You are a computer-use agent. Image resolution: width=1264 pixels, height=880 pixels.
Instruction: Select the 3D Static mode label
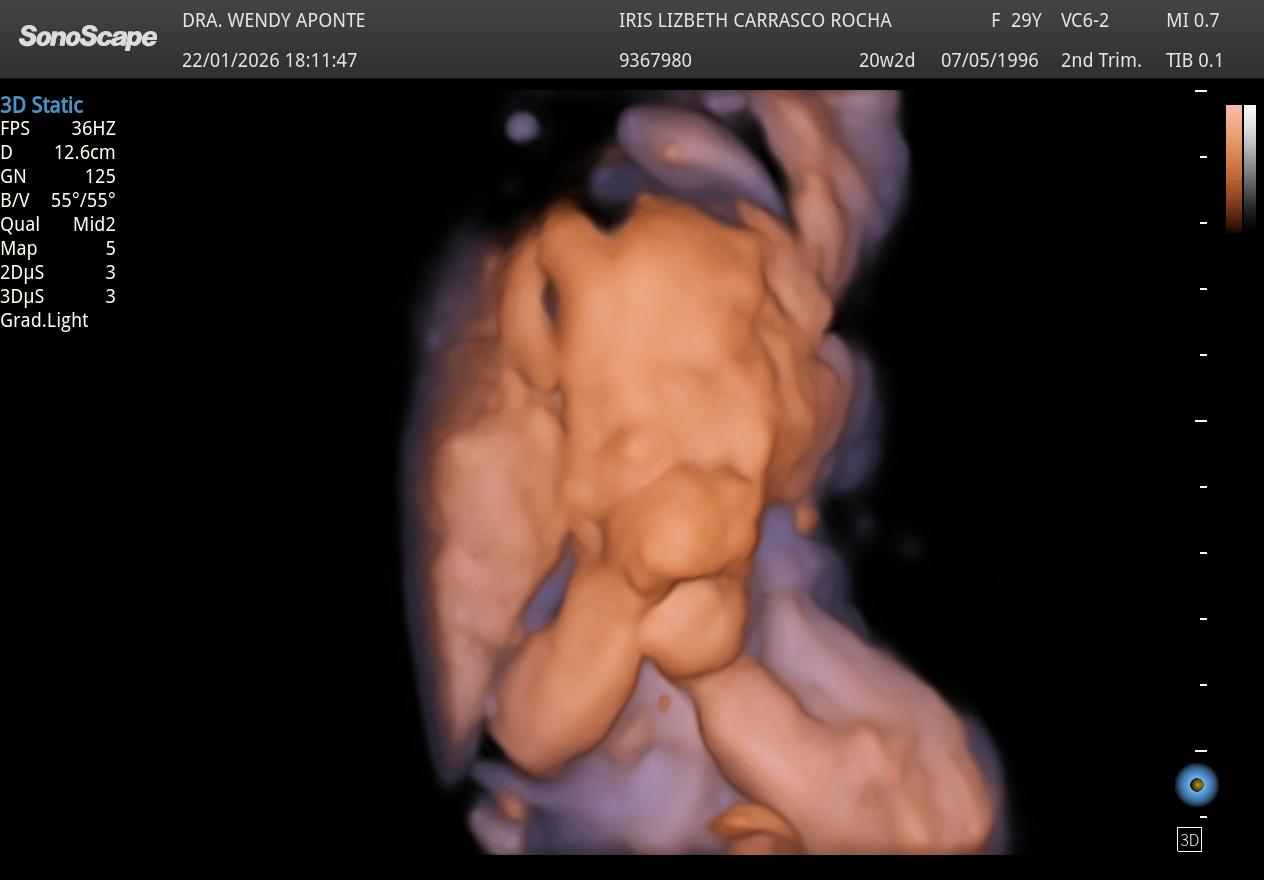42,105
